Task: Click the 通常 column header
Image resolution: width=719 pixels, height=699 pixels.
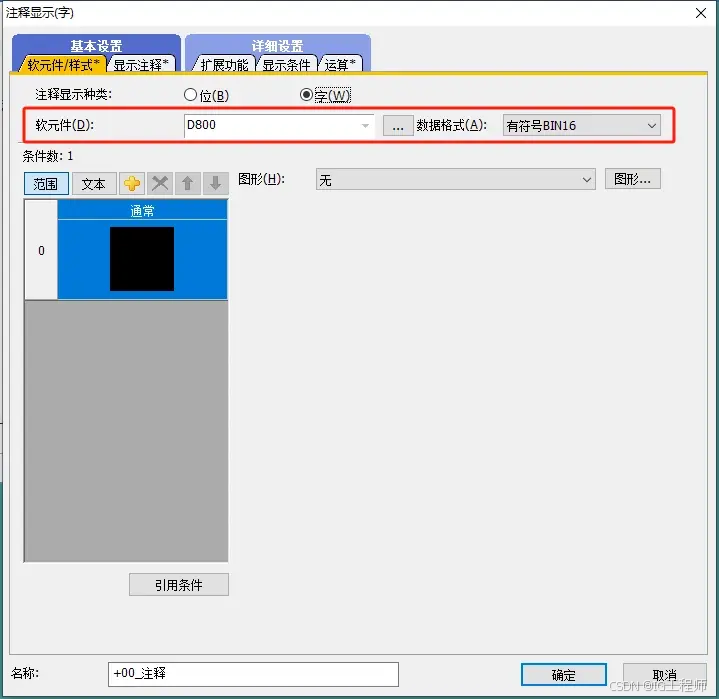Action: click(142, 211)
